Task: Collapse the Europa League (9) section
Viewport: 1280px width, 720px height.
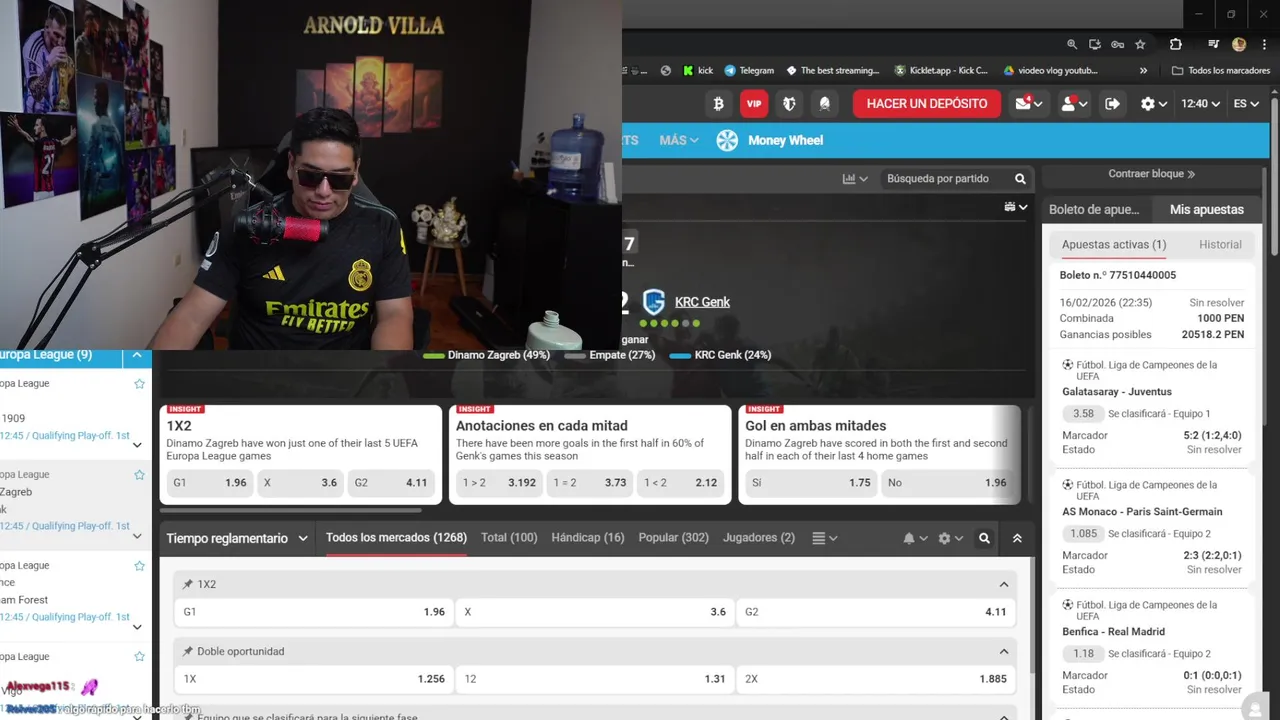Action: point(137,355)
